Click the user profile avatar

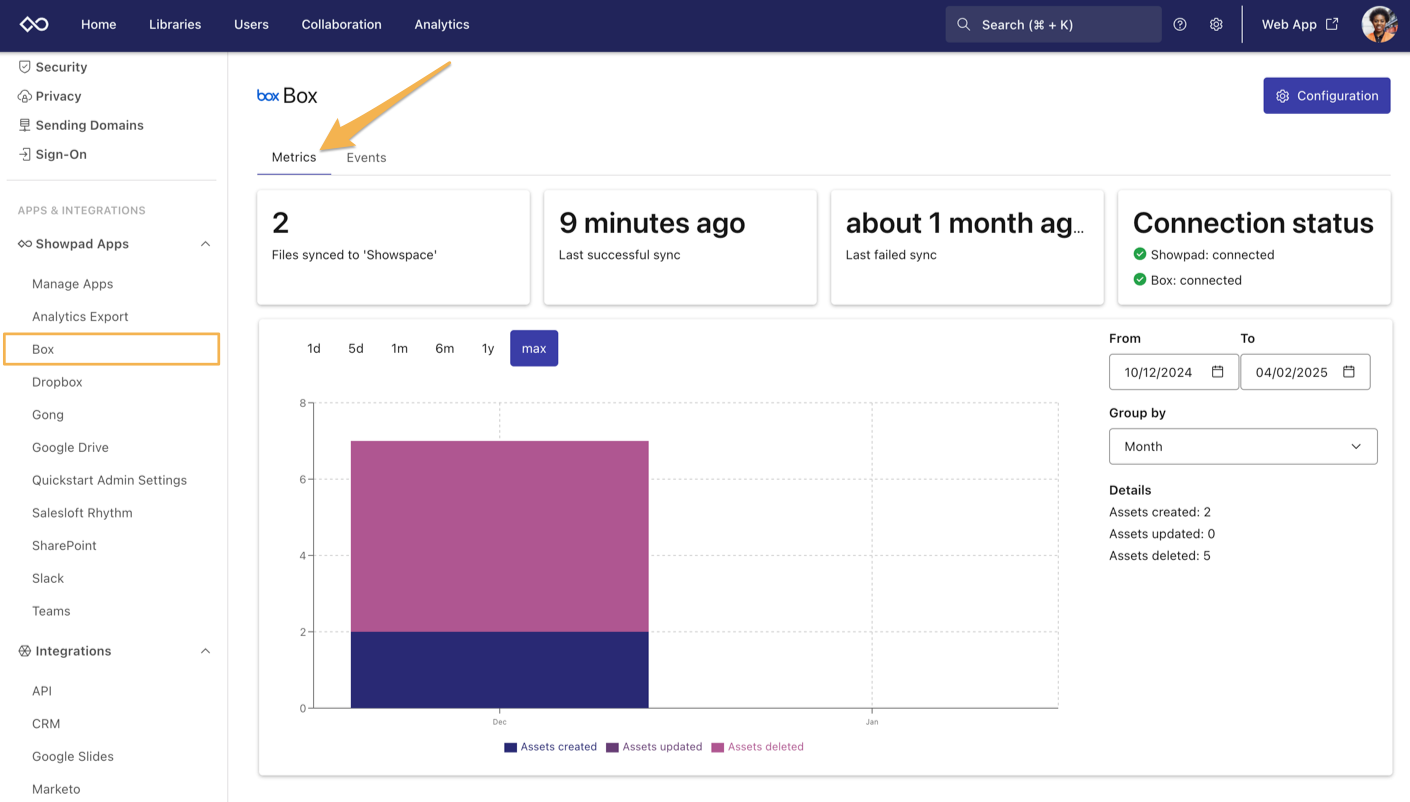(1379, 24)
